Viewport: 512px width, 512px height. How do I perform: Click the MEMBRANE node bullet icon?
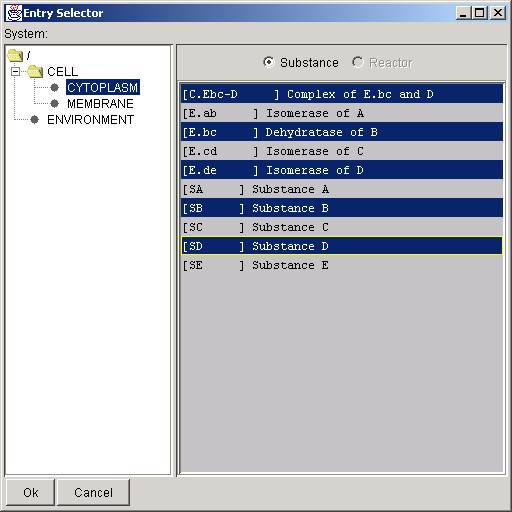coord(54,104)
